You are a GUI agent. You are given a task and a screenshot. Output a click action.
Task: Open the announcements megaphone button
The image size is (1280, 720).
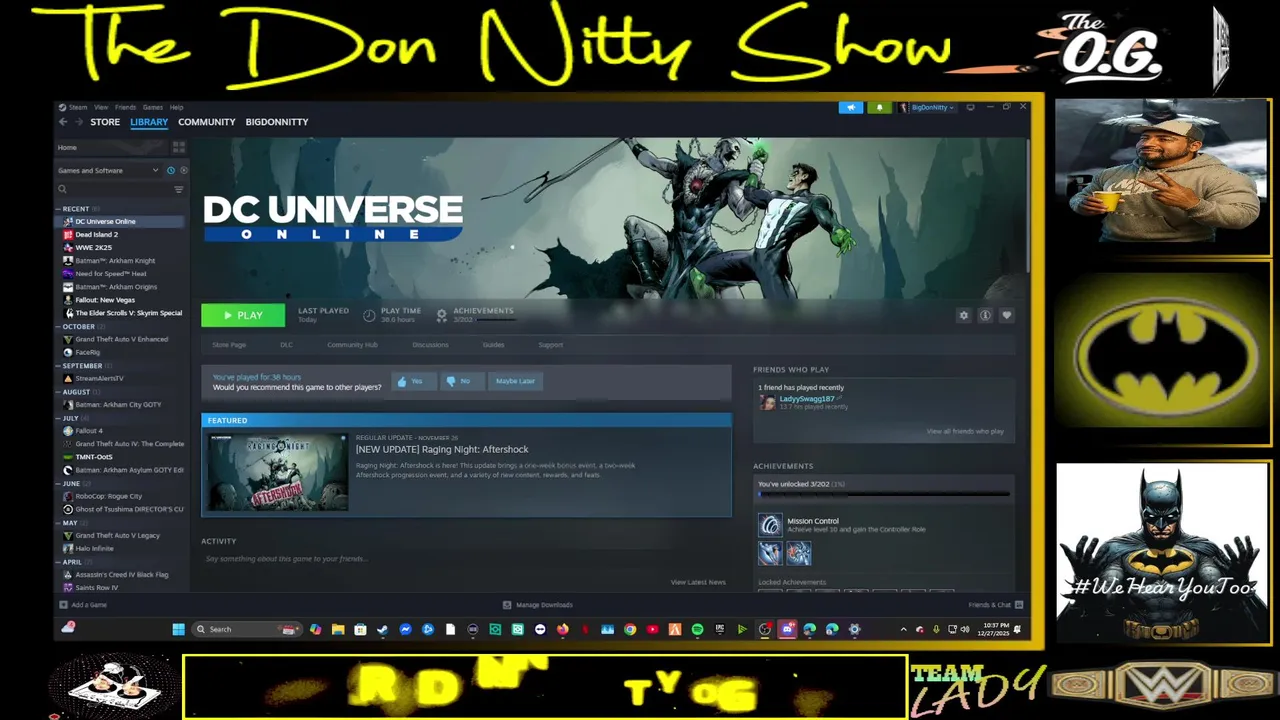[x=851, y=107]
